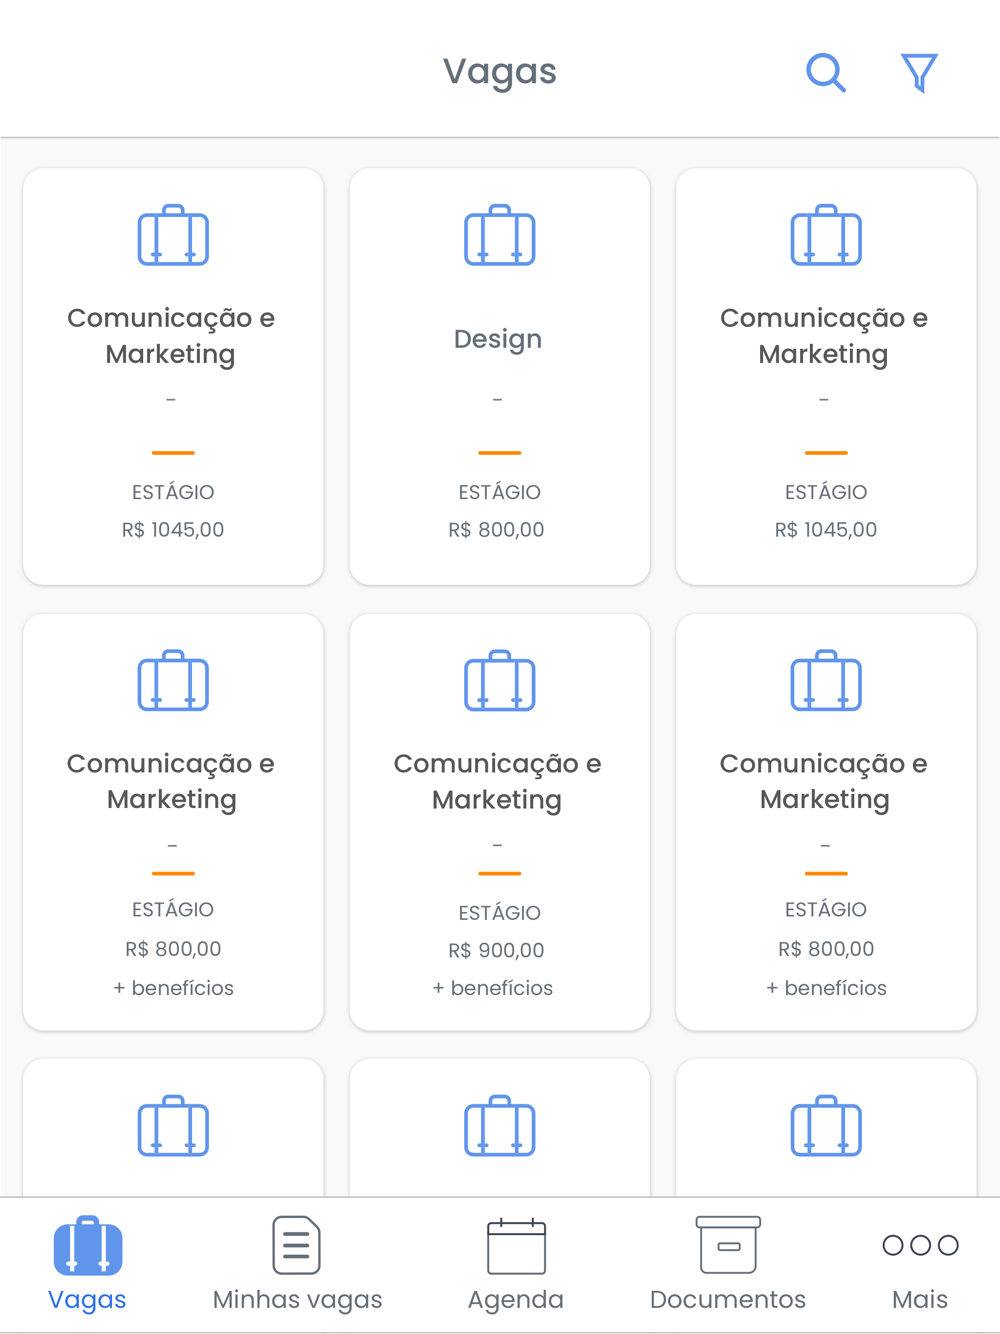1000x1334 pixels.
Task: Open the search magnifier in the Vagas header
Action: coord(826,73)
